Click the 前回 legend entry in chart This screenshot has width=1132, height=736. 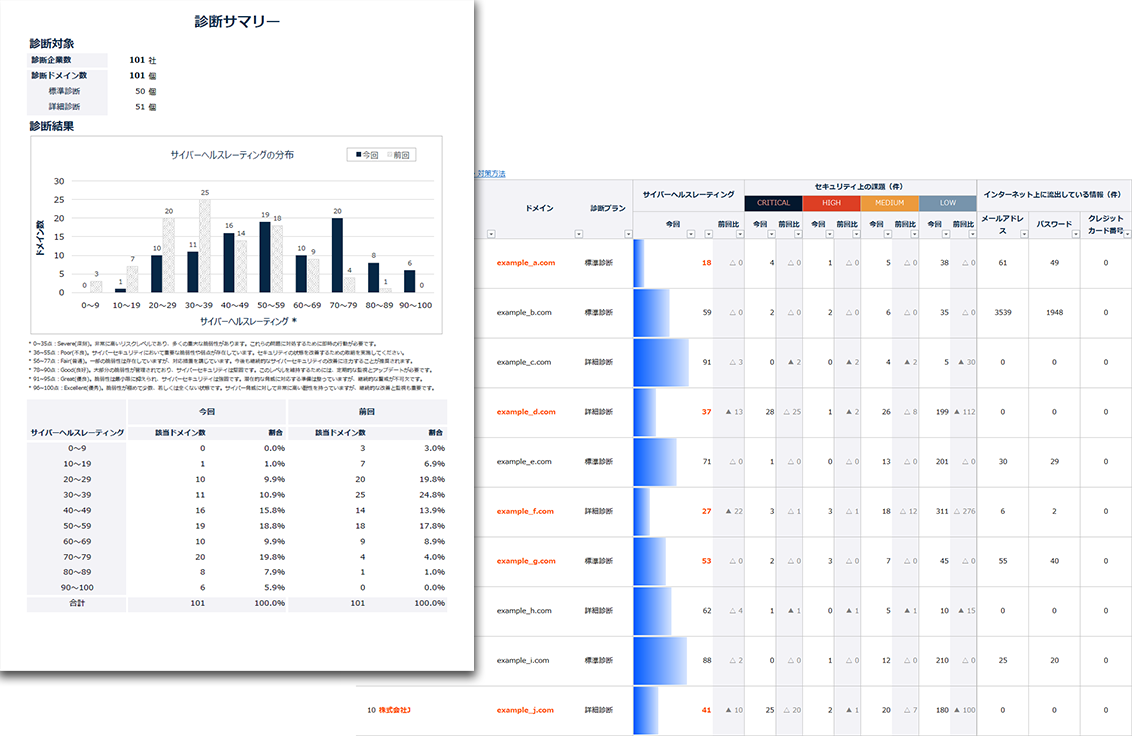(398, 155)
